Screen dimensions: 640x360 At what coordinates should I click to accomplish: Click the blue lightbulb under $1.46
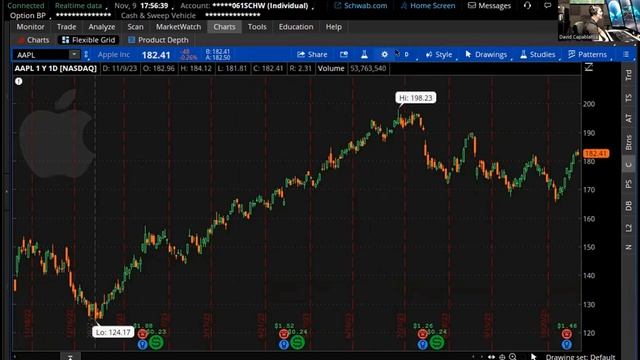[x=567, y=345]
